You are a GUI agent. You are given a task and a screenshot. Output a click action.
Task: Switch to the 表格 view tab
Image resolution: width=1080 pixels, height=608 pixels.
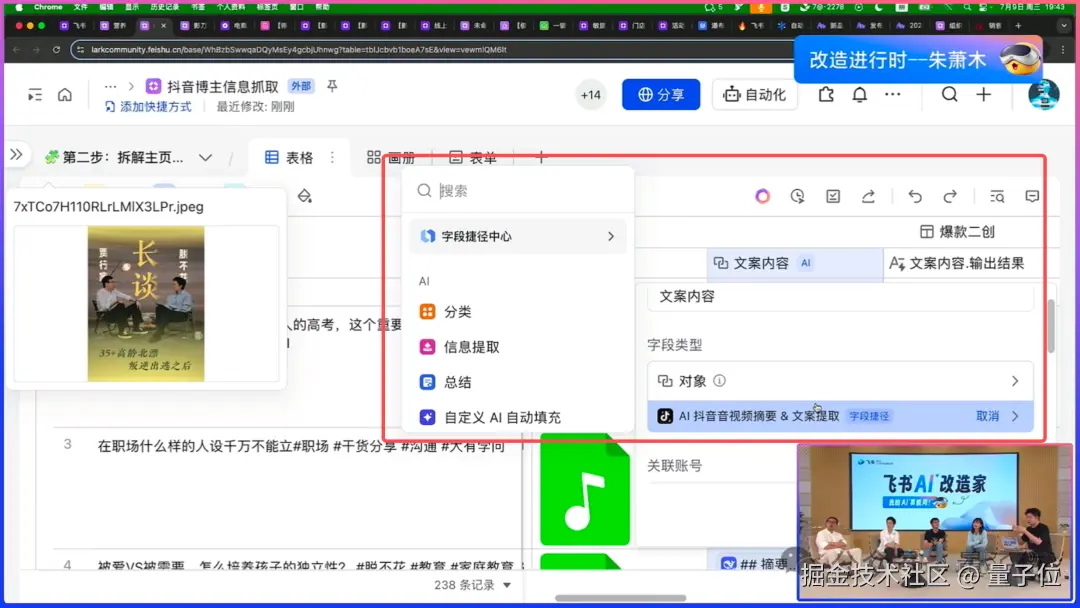289,158
